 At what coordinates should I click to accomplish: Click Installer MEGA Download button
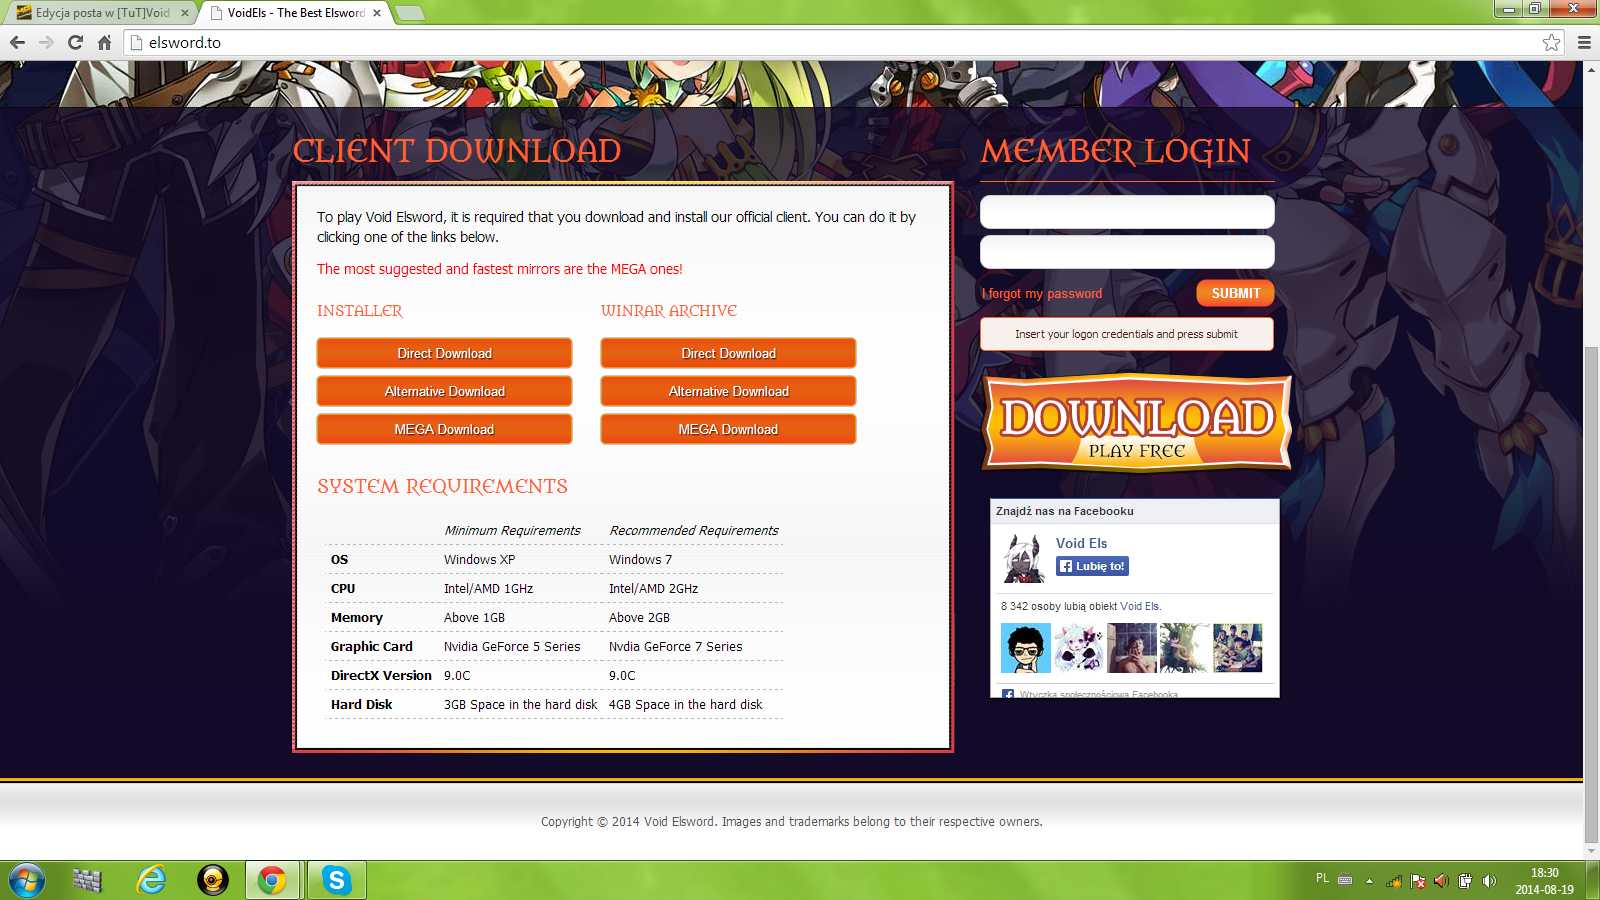[x=444, y=429]
